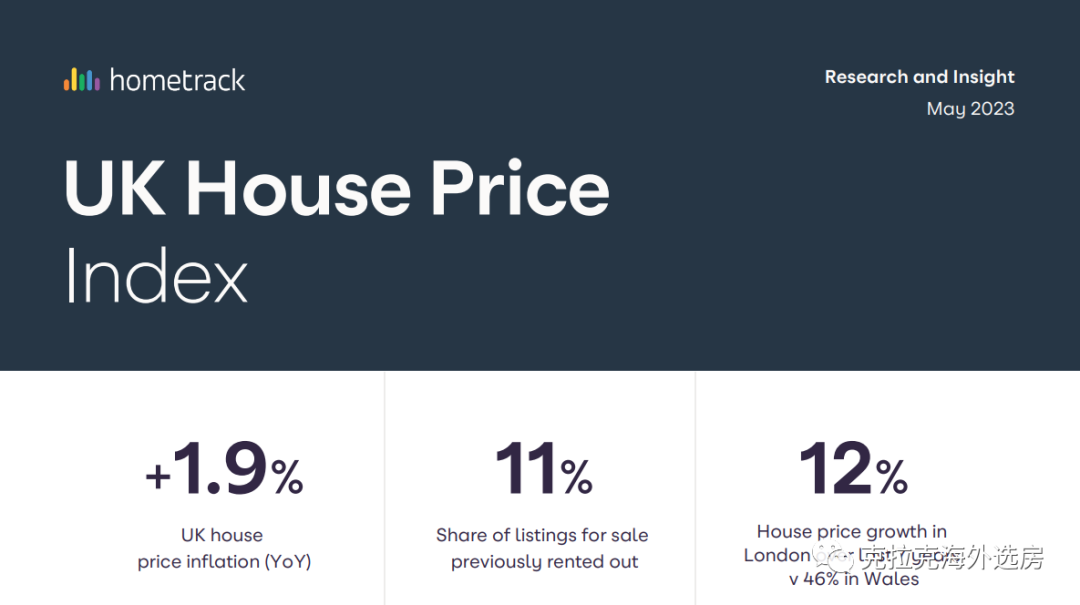Screen dimensions: 1080x605
Task: Click the Chinese watermark text
Action: (x=952, y=557)
